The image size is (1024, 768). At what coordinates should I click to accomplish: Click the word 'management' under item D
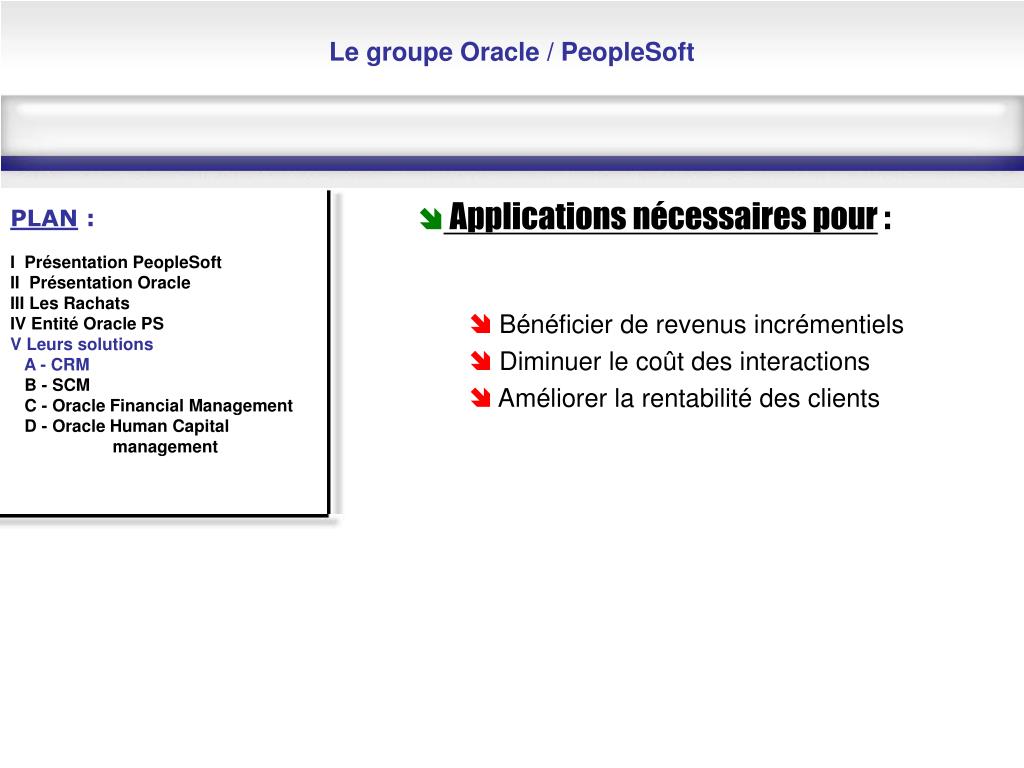tap(165, 447)
